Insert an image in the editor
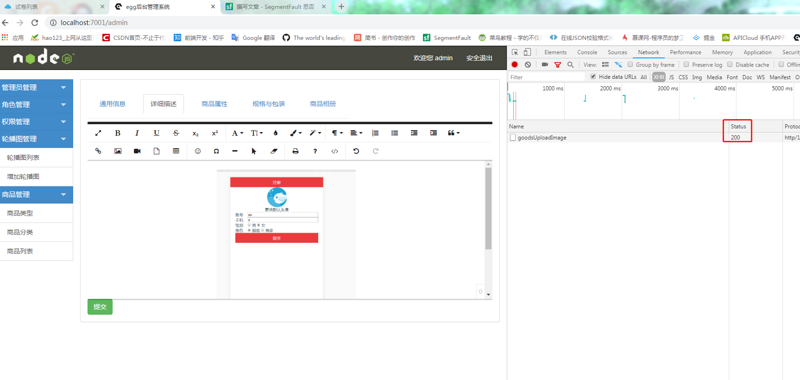The image size is (800, 380). pyautogui.click(x=118, y=151)
